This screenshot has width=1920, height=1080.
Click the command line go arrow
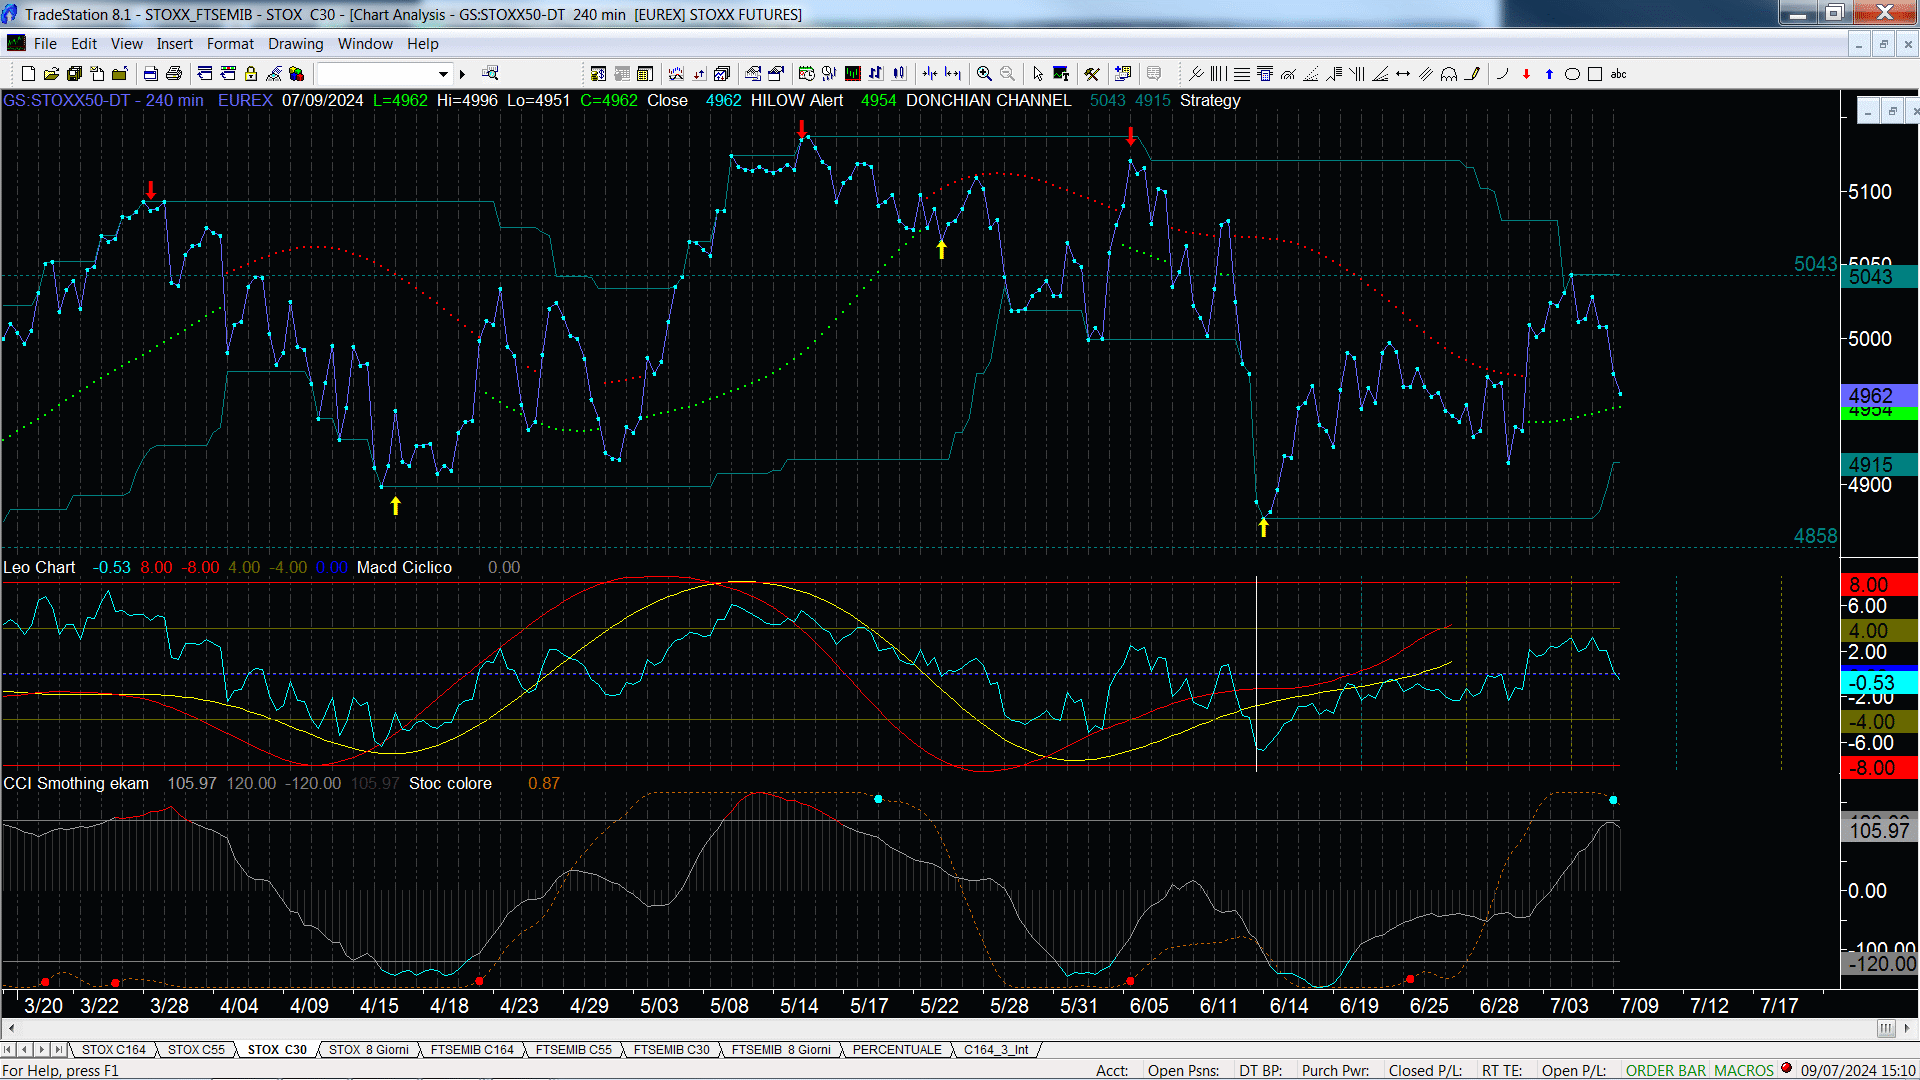462,73
